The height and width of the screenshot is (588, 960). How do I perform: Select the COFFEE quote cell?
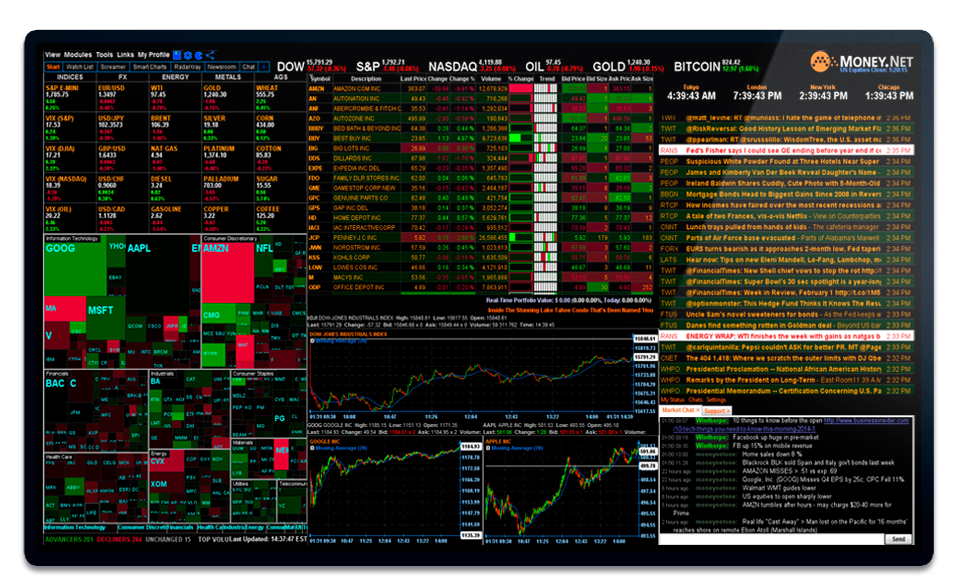(x=280, y=219)
